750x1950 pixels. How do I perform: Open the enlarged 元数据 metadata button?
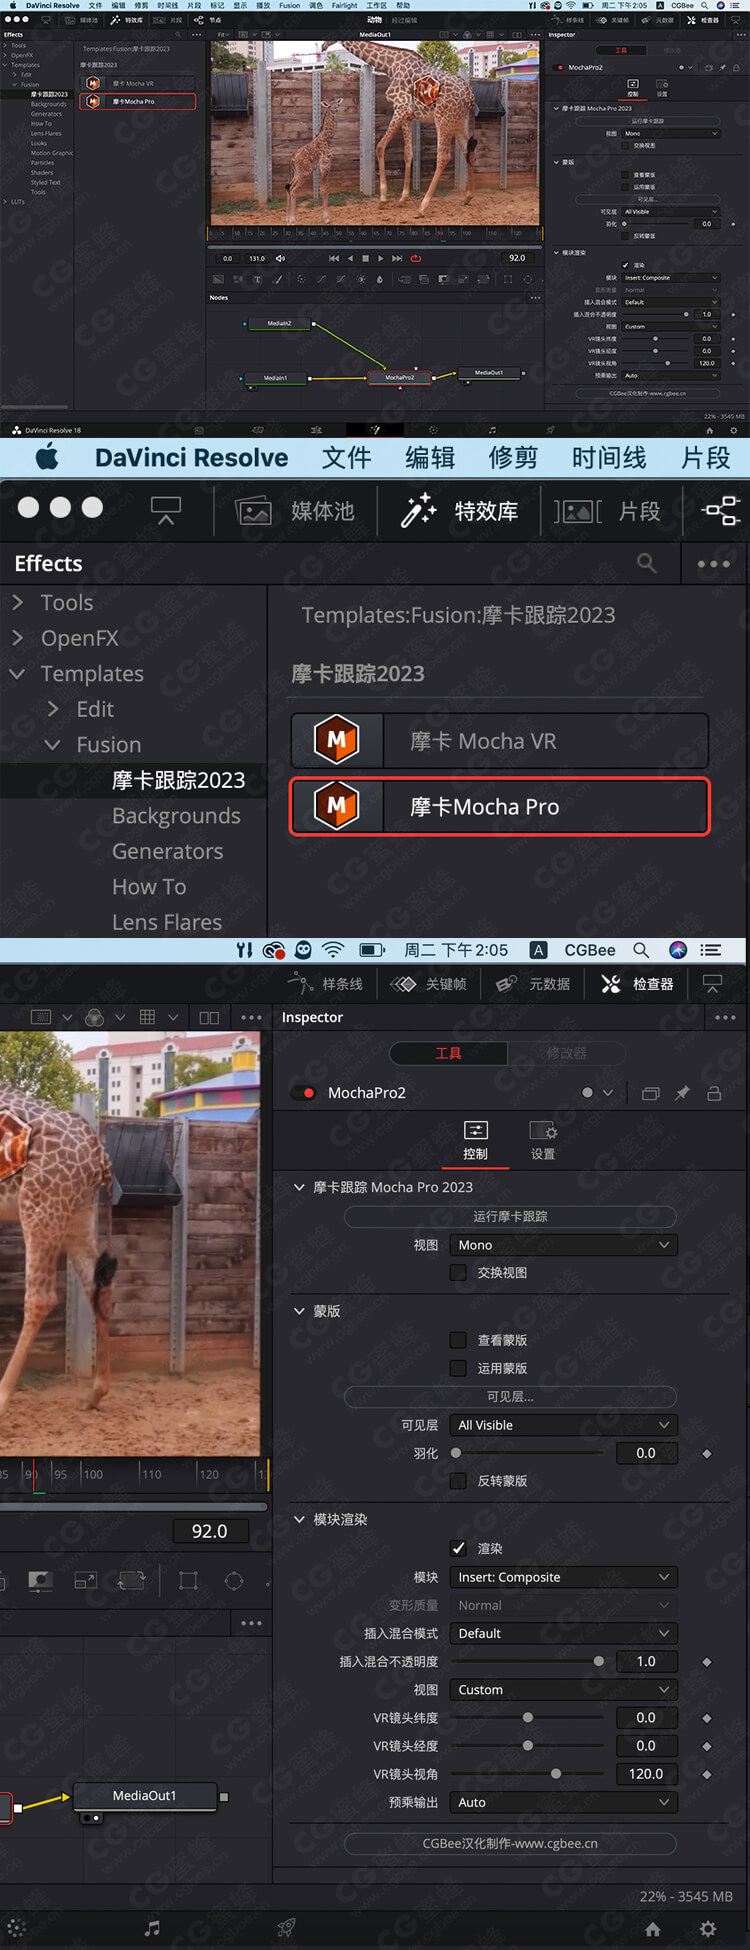click(x=533, y=984)
